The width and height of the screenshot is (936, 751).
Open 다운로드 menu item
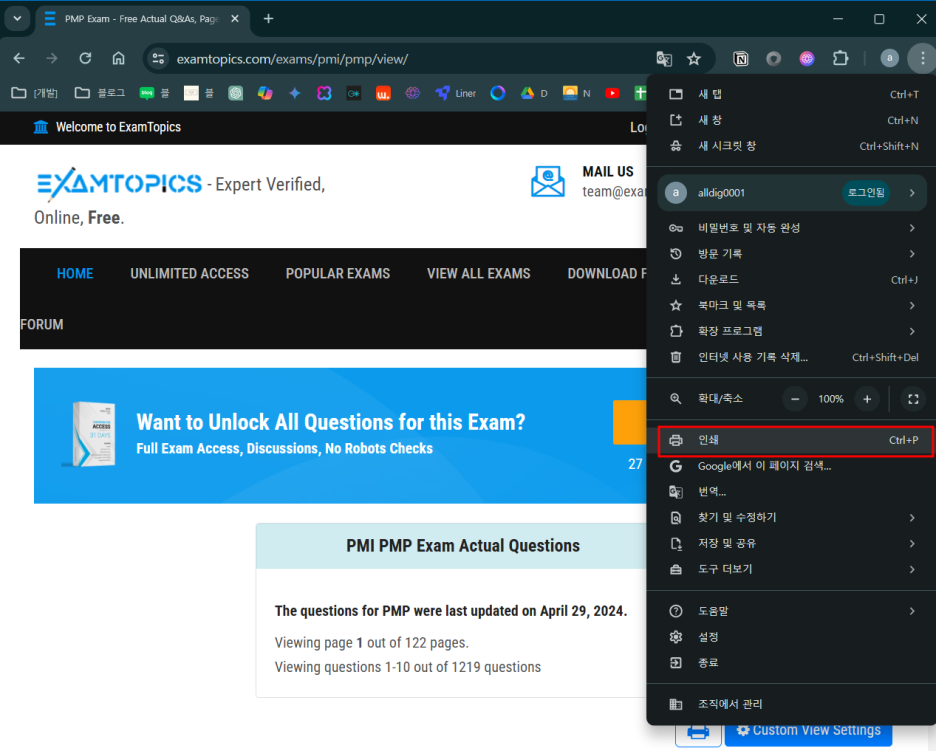(x=793, y=279)
